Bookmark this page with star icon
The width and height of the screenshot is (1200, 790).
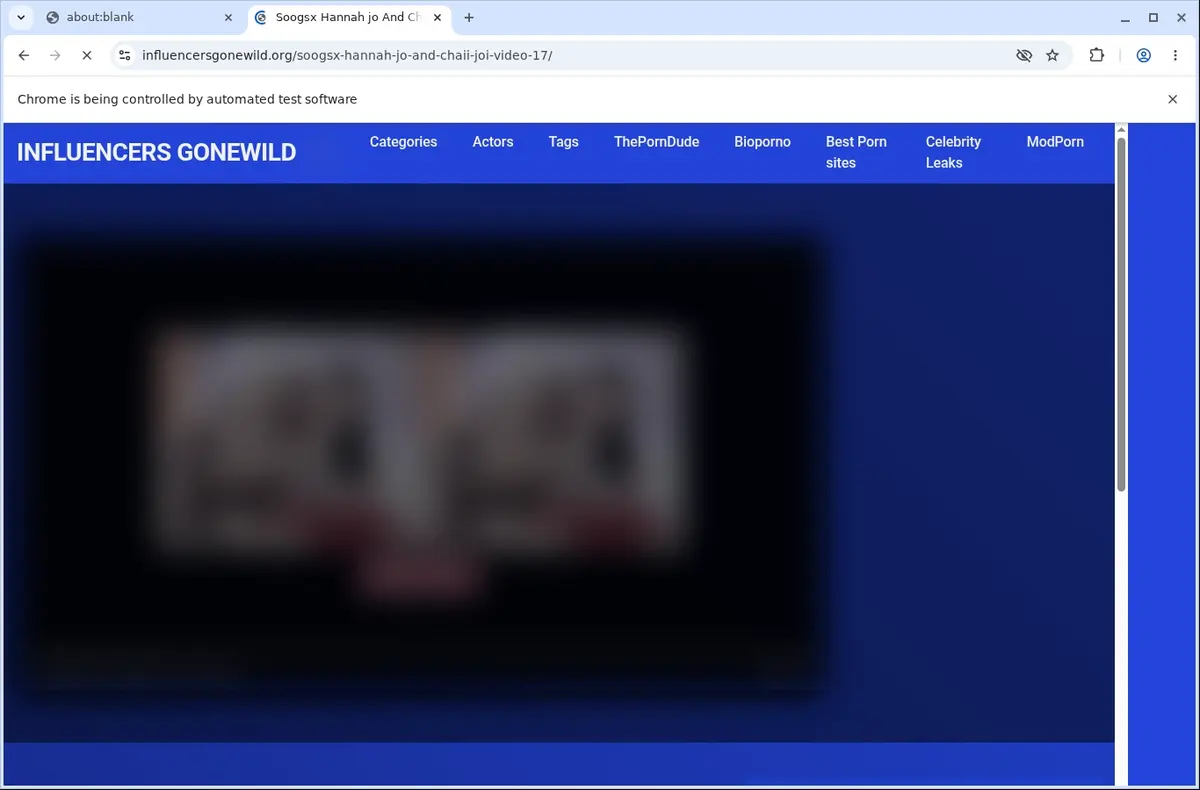1052,56
